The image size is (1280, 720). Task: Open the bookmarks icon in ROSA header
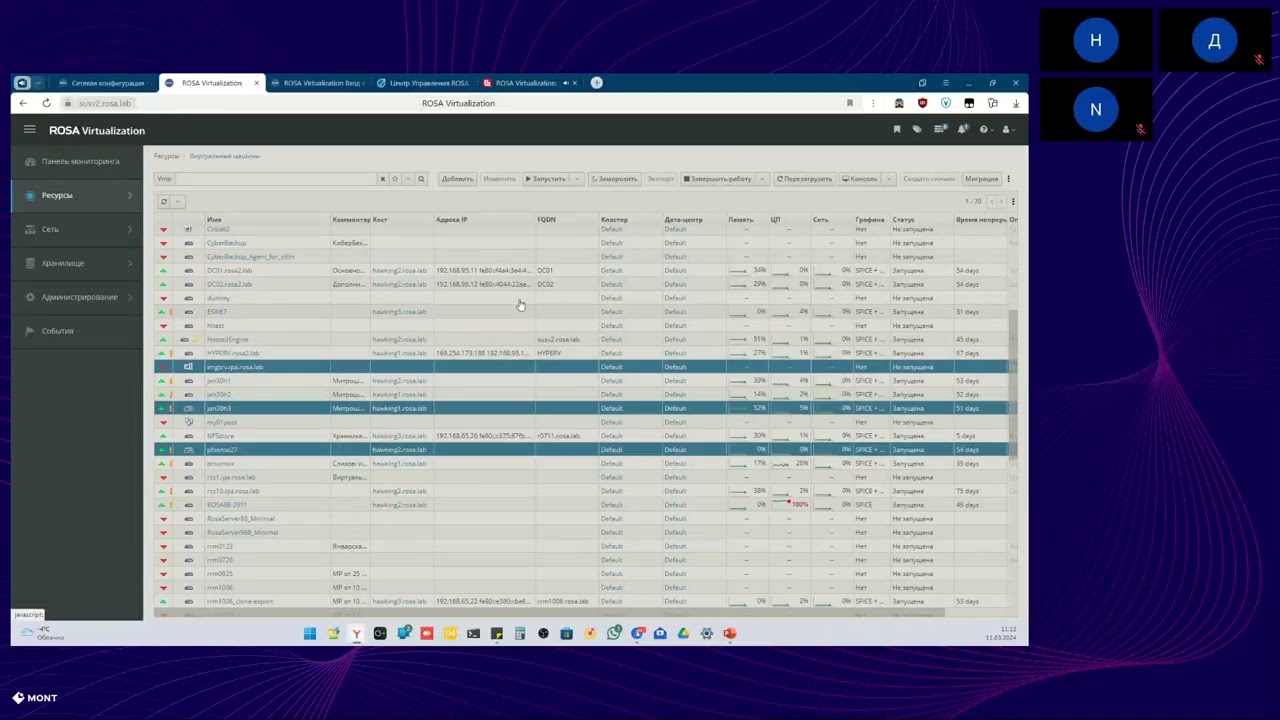(897, 129)
